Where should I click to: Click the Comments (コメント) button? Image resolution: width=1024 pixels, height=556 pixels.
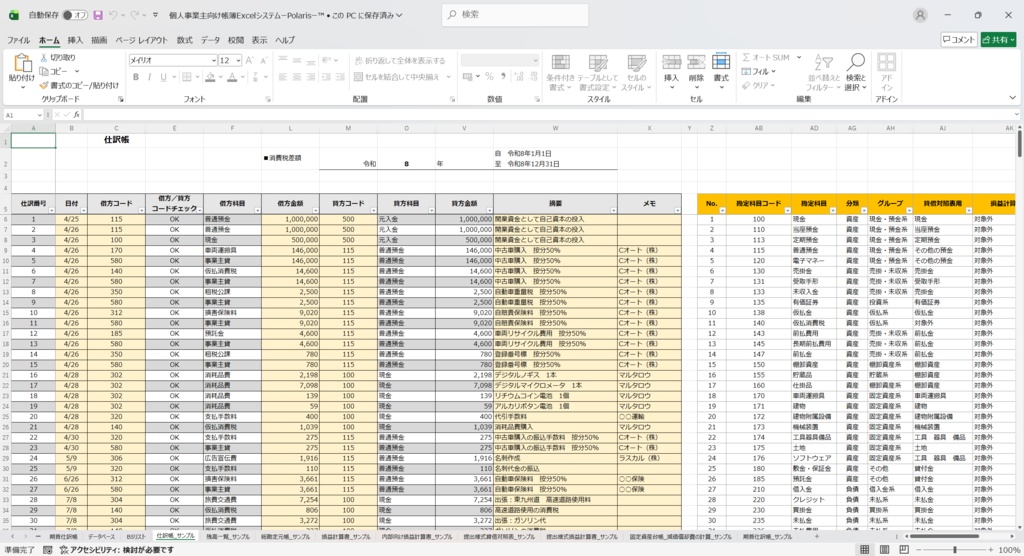coord(958,40)
